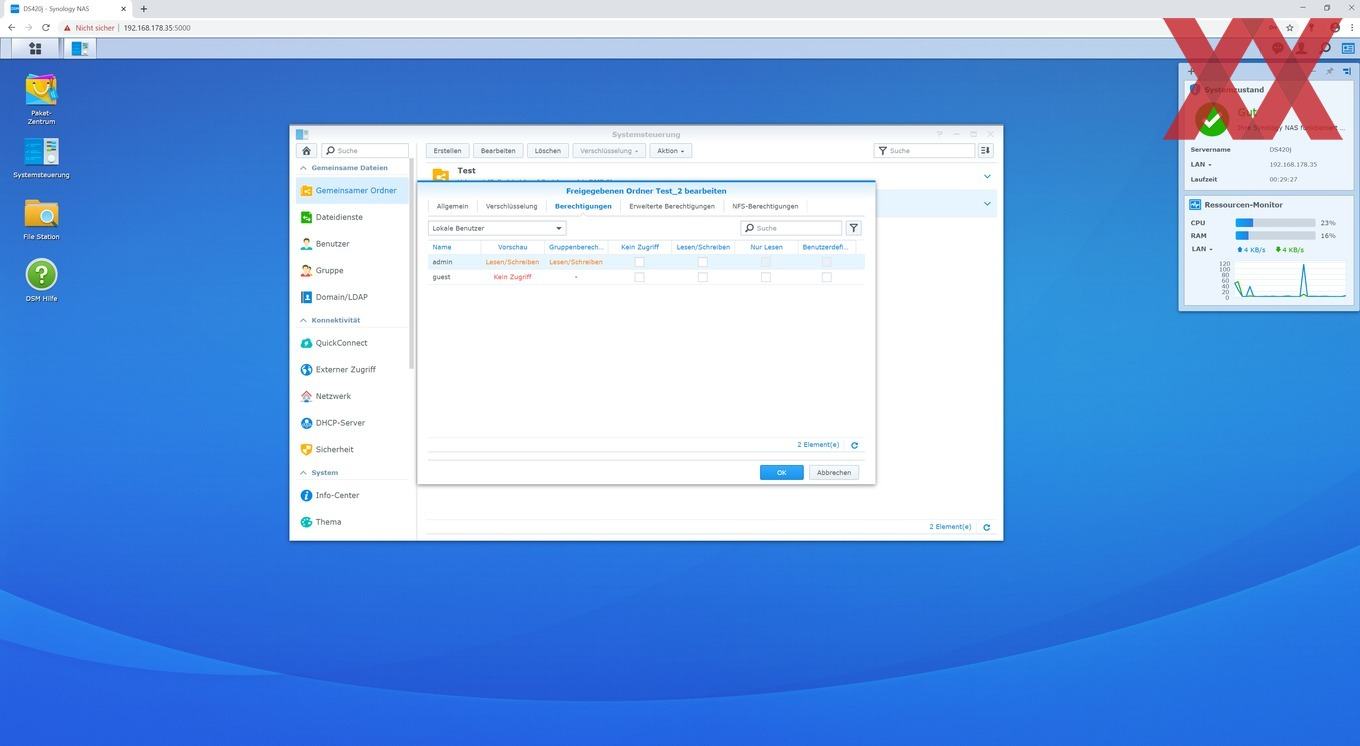Image resolution: width=1360 pixels, height=746 pixels.
Task: Open the DSM main menu grid icon
Action: (x=35, y=48)
